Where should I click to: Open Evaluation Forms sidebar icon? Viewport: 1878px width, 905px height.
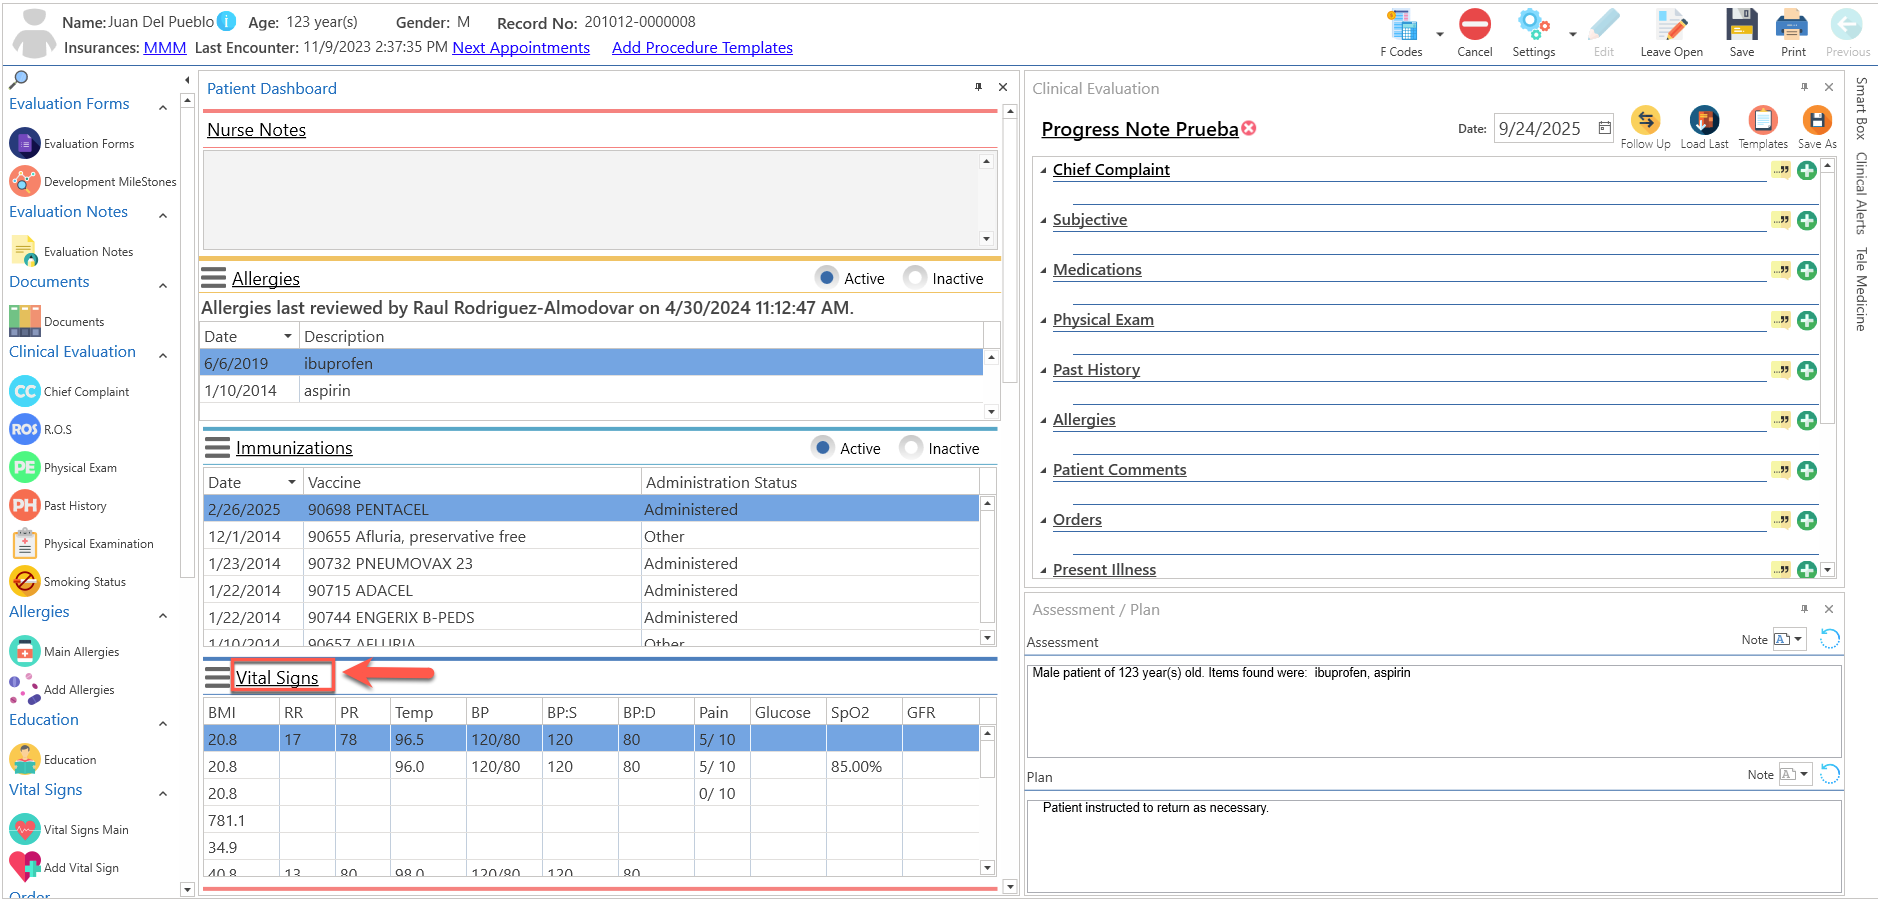25,143
